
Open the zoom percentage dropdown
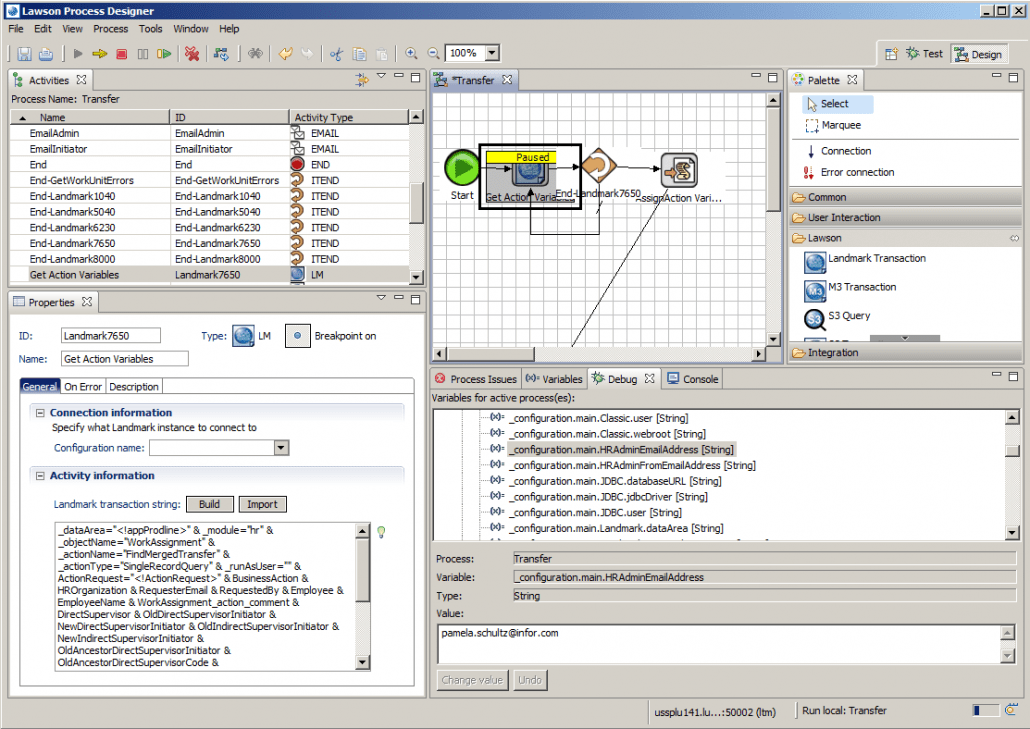tap(492, 53)
